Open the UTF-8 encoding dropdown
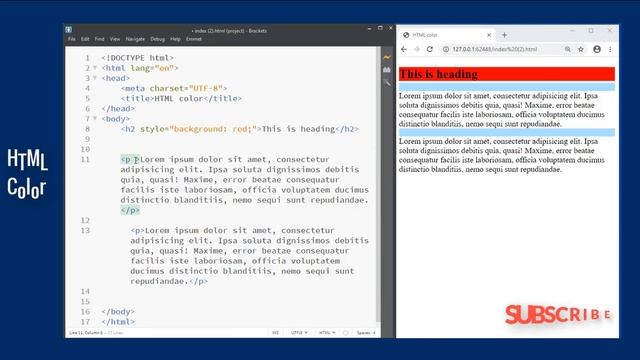Viewport: 640px width, 360px height. click(x=299, y=333)
